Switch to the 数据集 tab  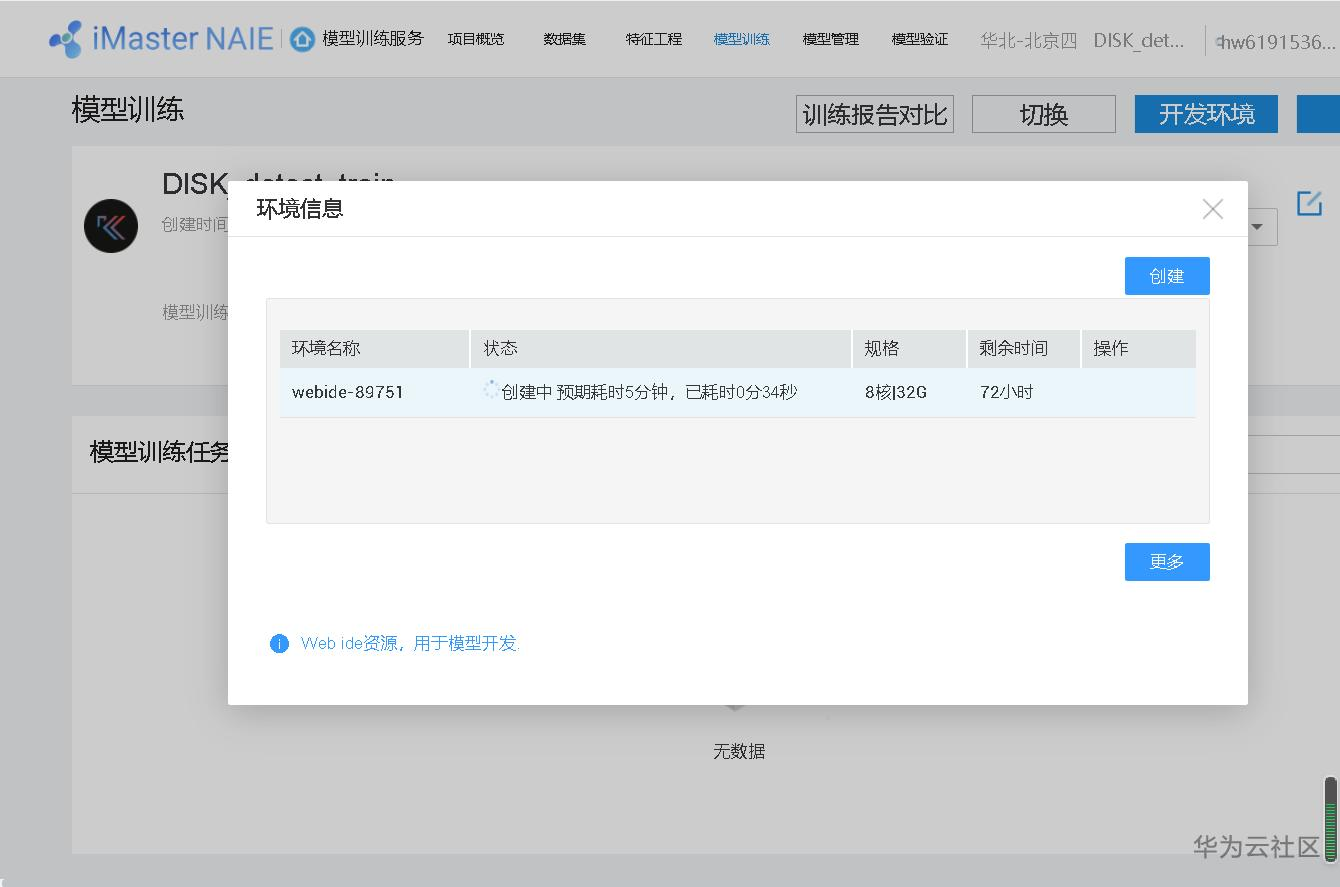pos(565,39)
